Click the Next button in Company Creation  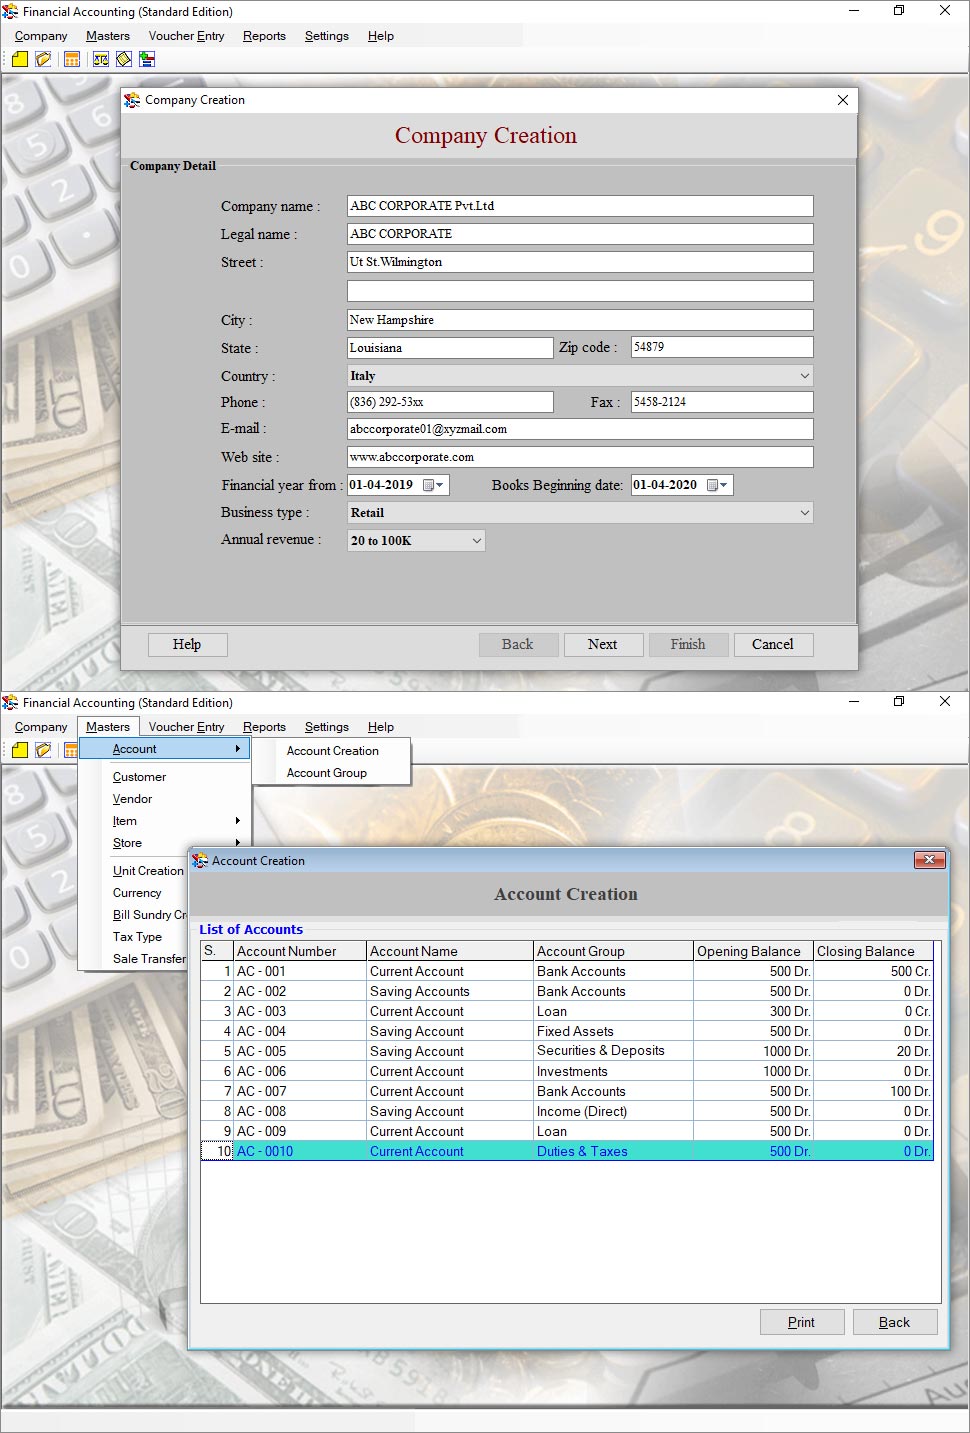tap(603, 644)
